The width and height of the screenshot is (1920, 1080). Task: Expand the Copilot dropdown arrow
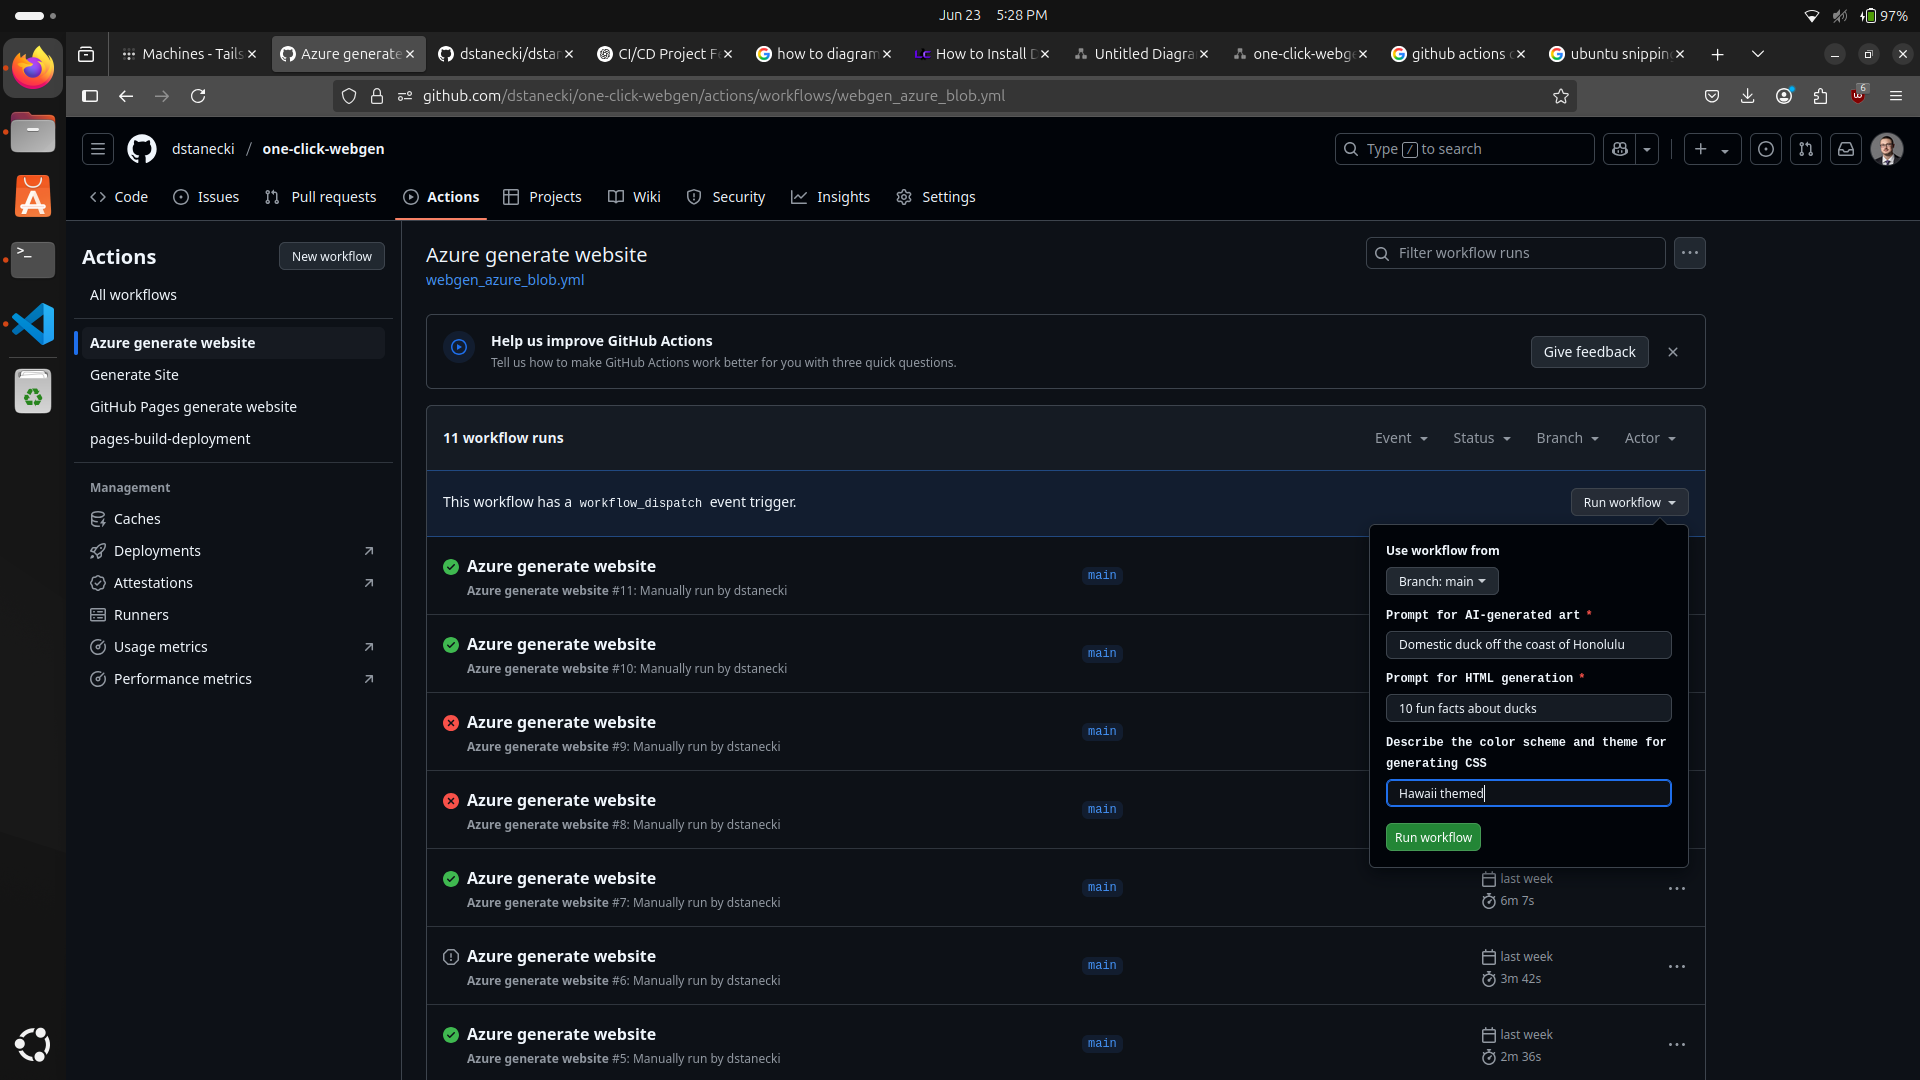pos(1647,149)
